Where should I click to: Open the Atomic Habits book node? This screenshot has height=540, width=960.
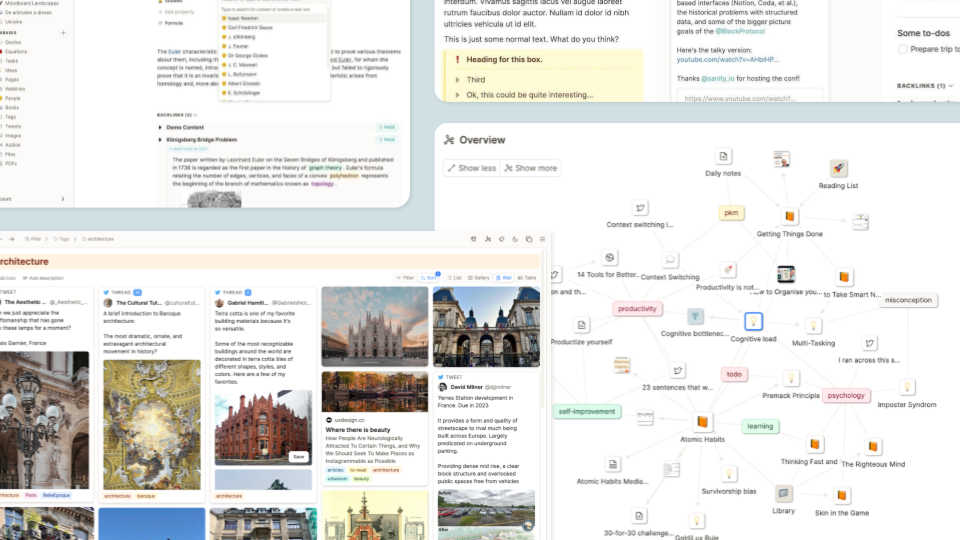(703, 423)
